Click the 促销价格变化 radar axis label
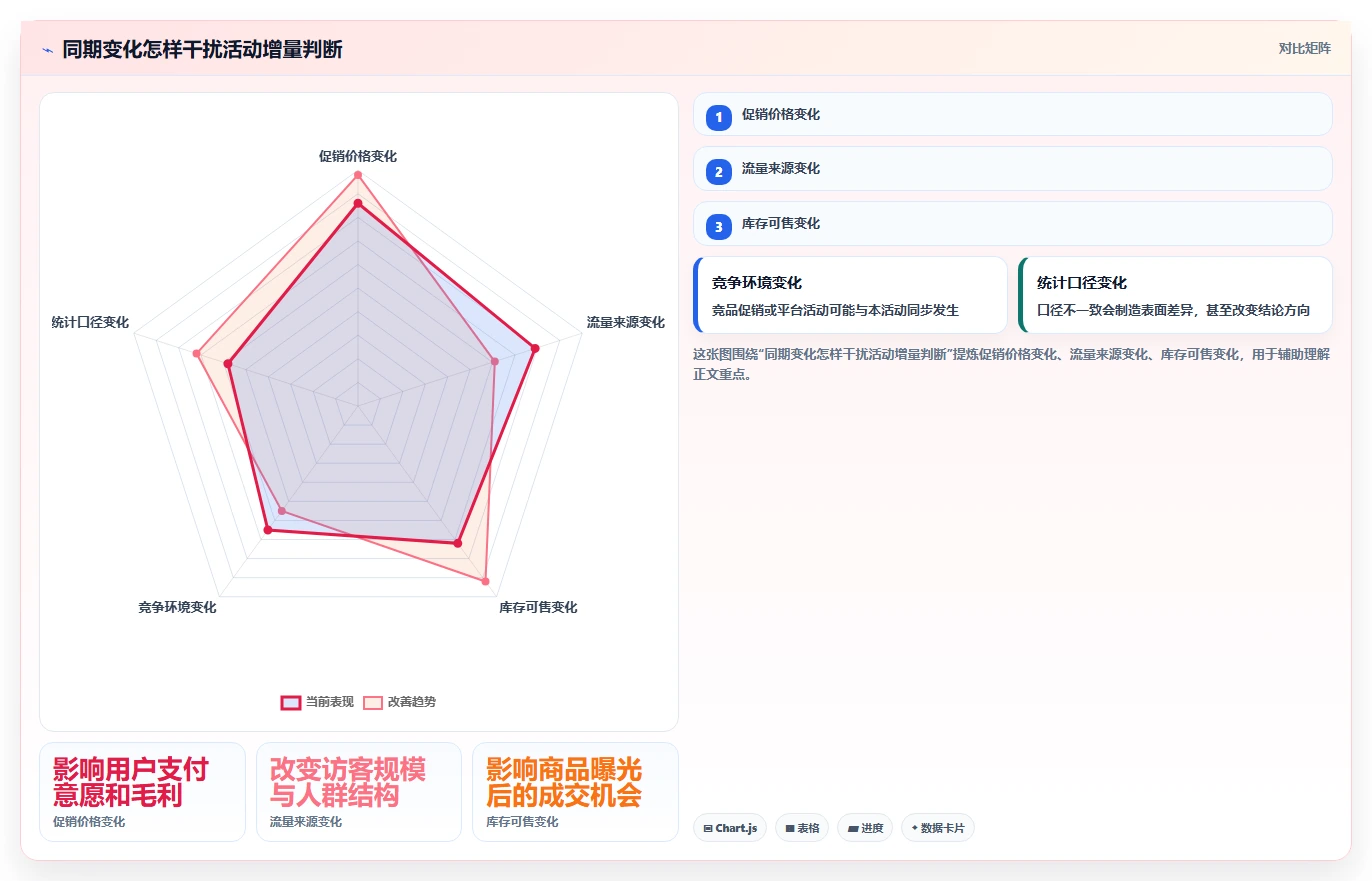This screenshot has width=1372, height=881. (x=358, y=156)
